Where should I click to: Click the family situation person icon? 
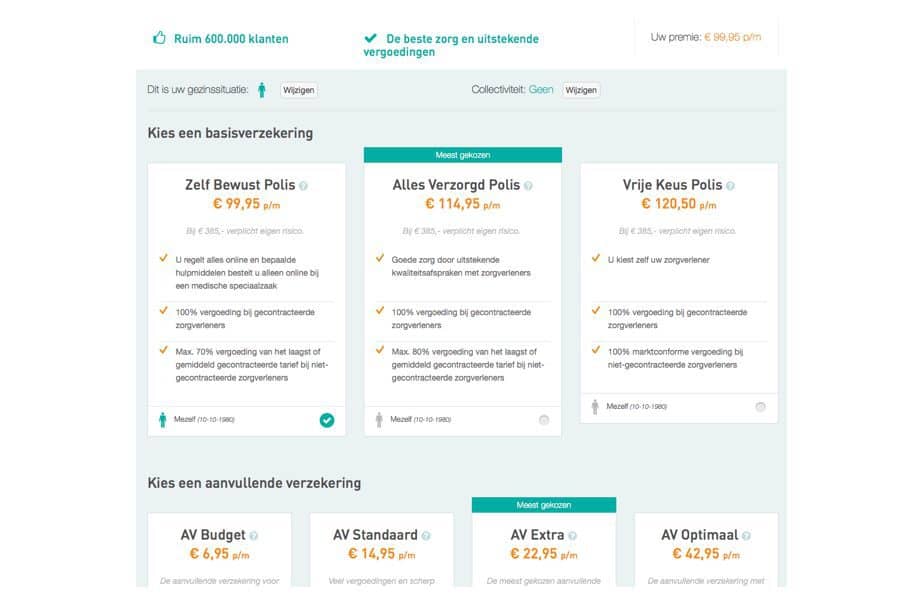pos(262,90)
